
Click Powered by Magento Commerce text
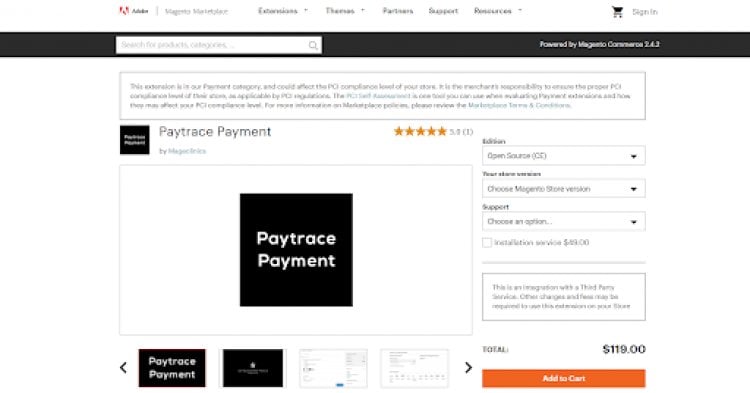click(x=599, y=44)
